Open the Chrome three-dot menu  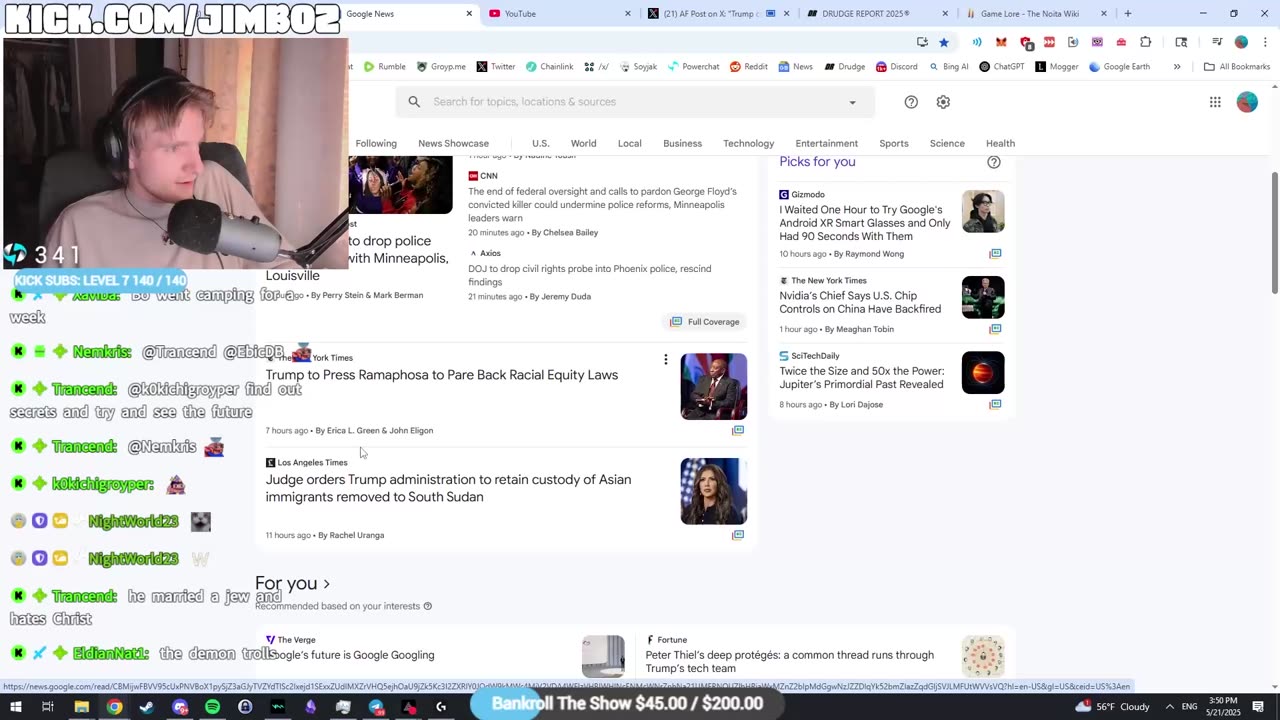(1264, 42)
